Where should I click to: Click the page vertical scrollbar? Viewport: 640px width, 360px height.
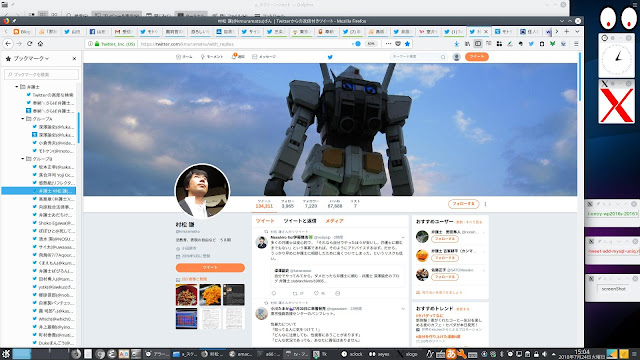point(580,77)
